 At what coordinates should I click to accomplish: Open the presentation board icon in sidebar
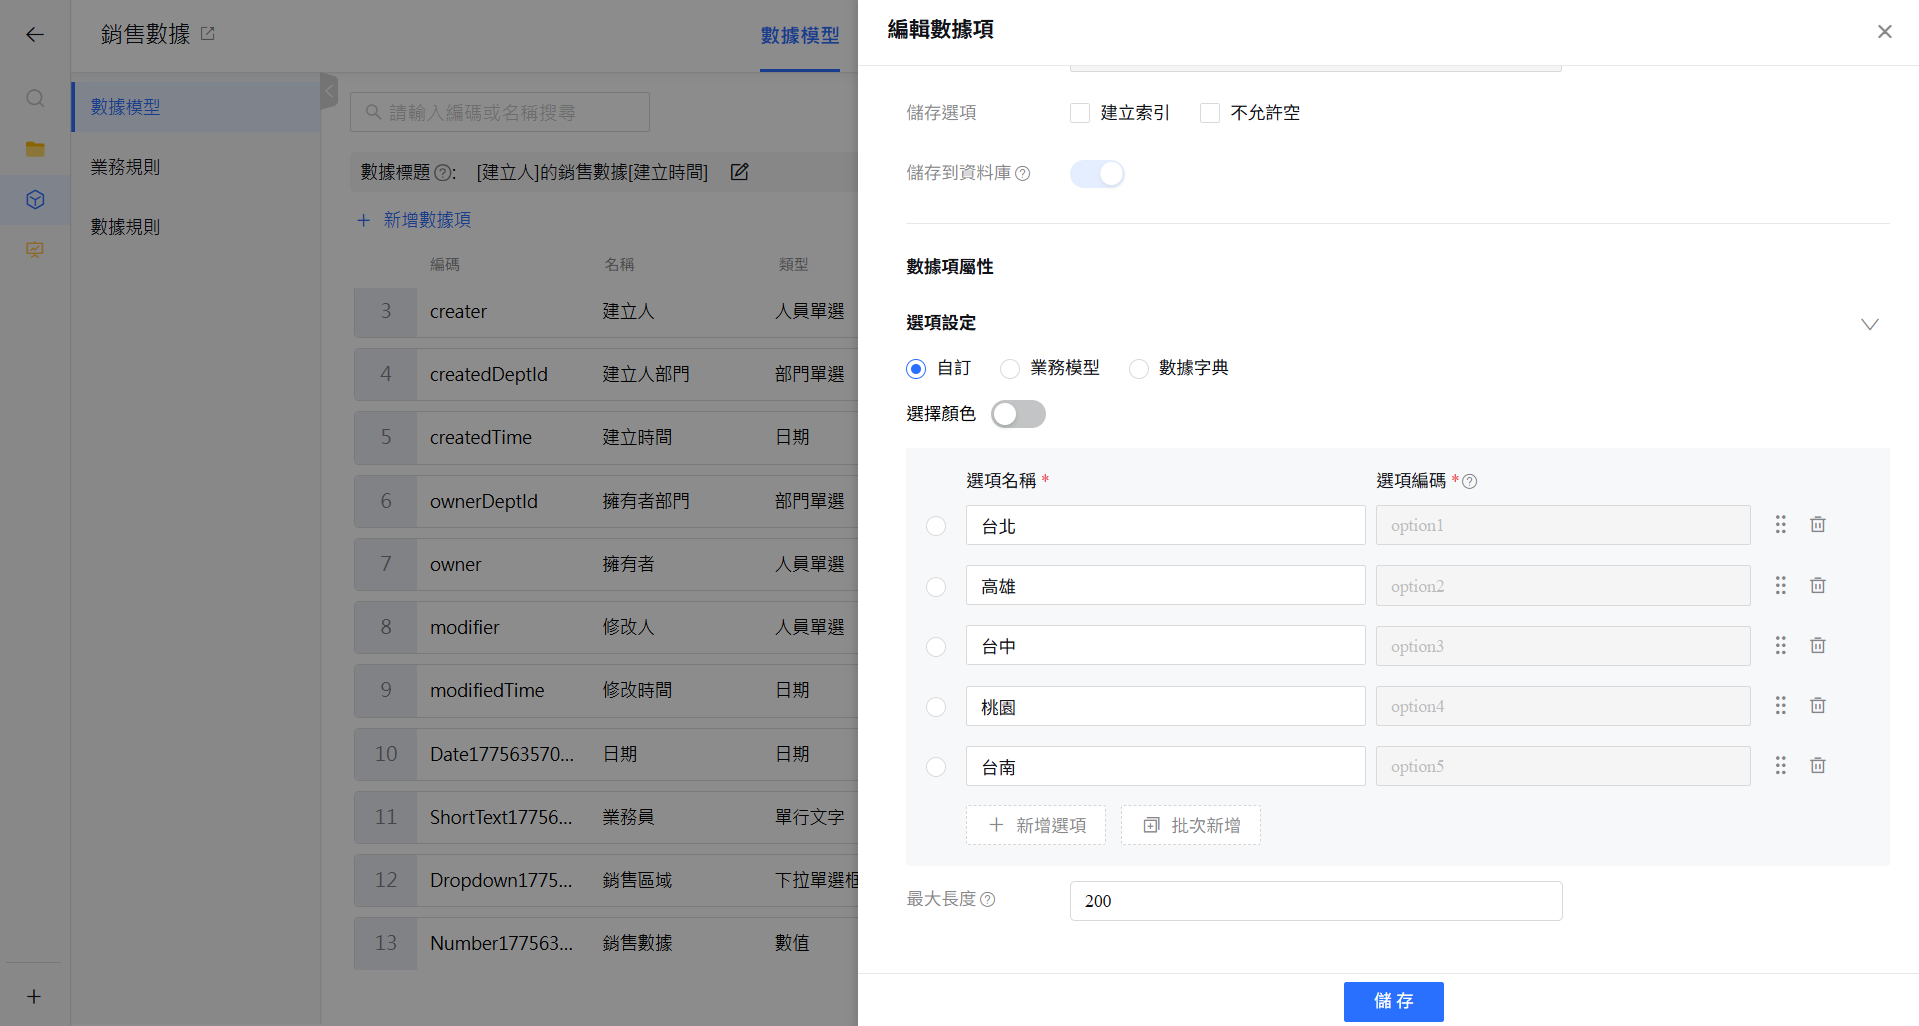coord(35,250)
